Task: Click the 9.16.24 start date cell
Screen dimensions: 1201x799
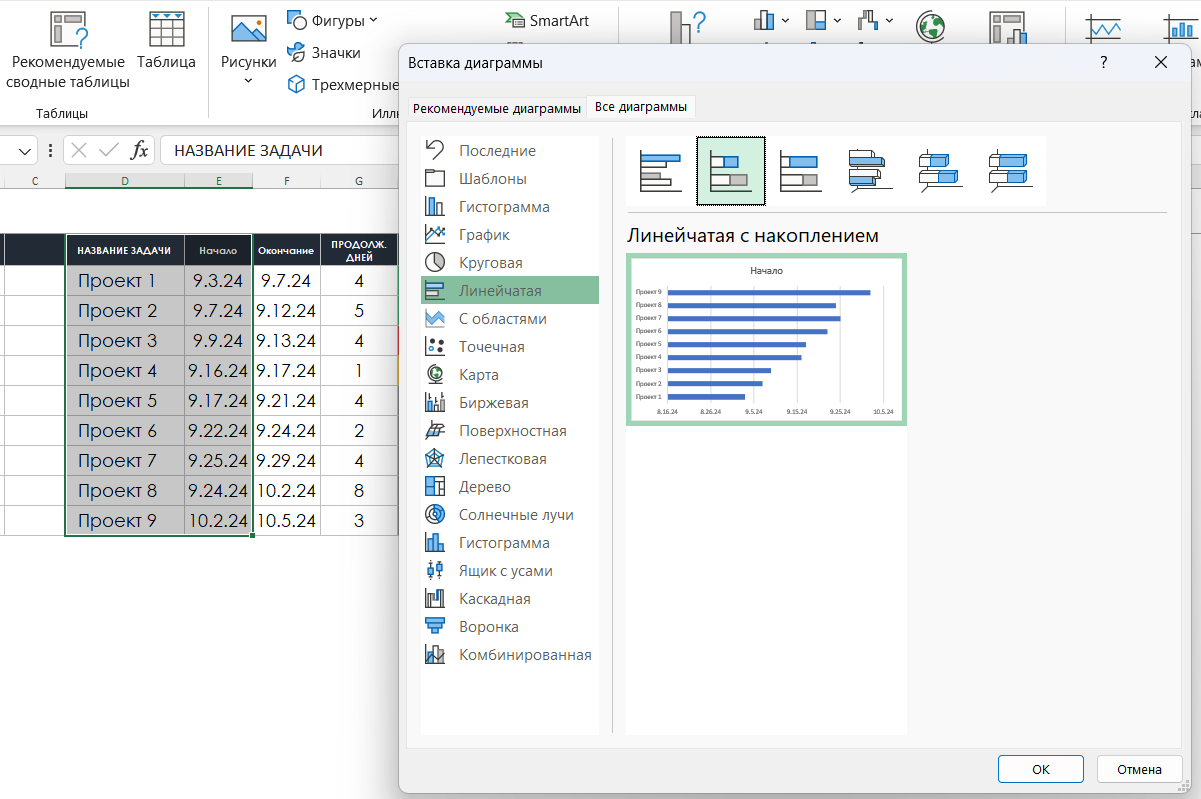Action: [x=218, y=371]
